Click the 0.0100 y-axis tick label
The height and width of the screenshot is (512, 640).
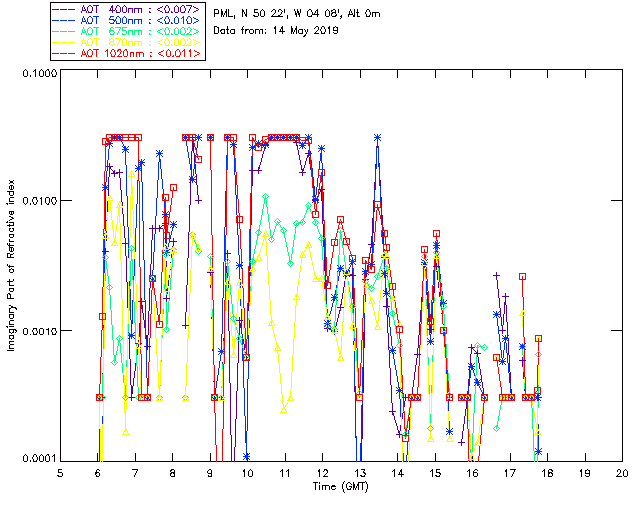37,202
